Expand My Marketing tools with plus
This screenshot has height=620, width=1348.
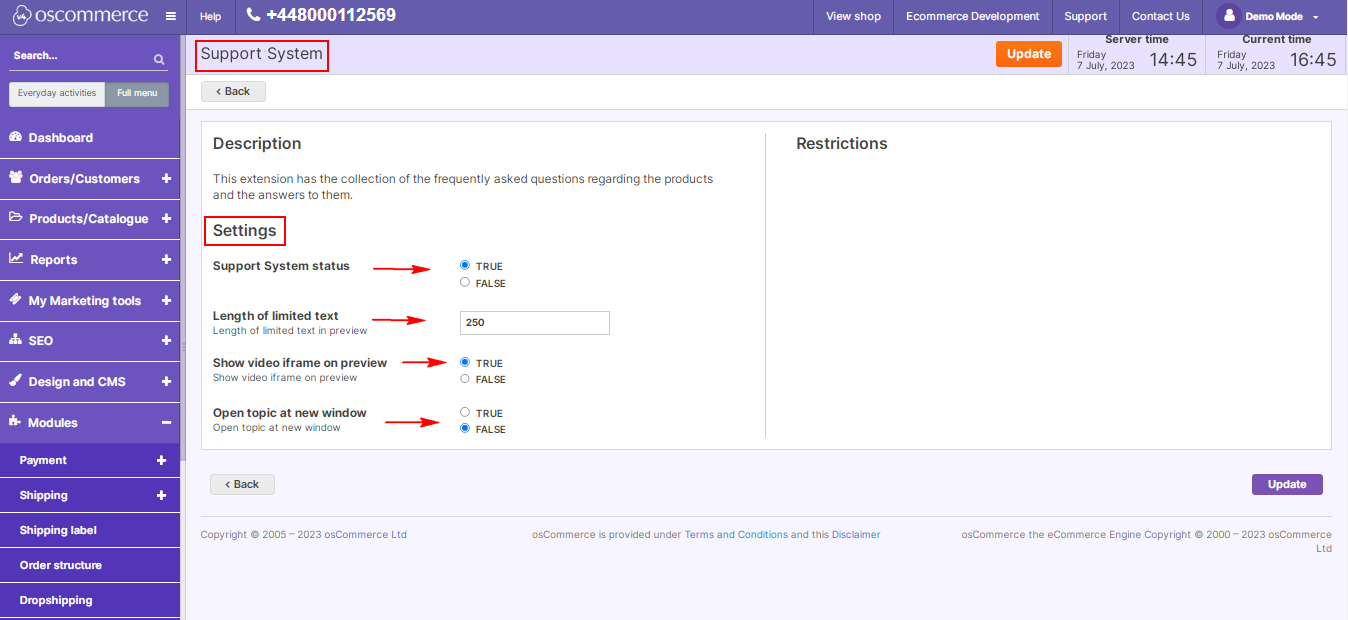pyautogui.click(x=166, y=300)
